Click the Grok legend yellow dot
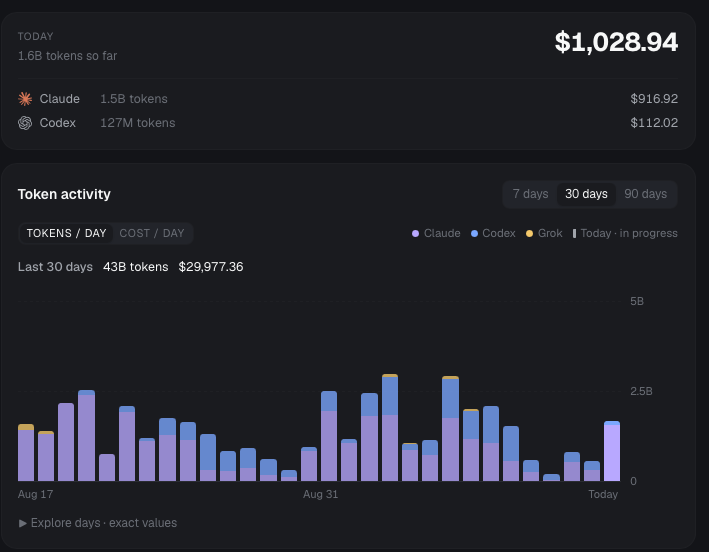Viewport: 709px width, 552px height. 529,234
